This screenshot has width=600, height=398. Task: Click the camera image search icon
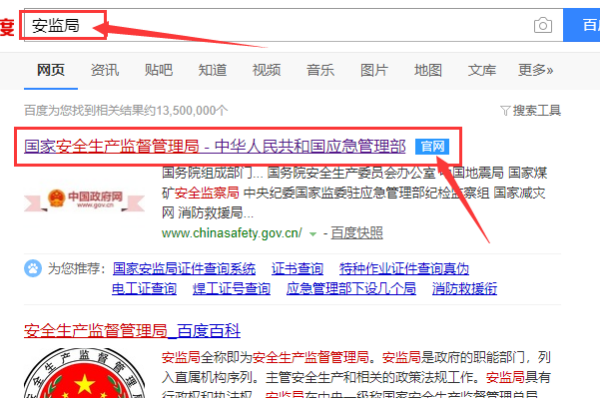tap(543, 26)
